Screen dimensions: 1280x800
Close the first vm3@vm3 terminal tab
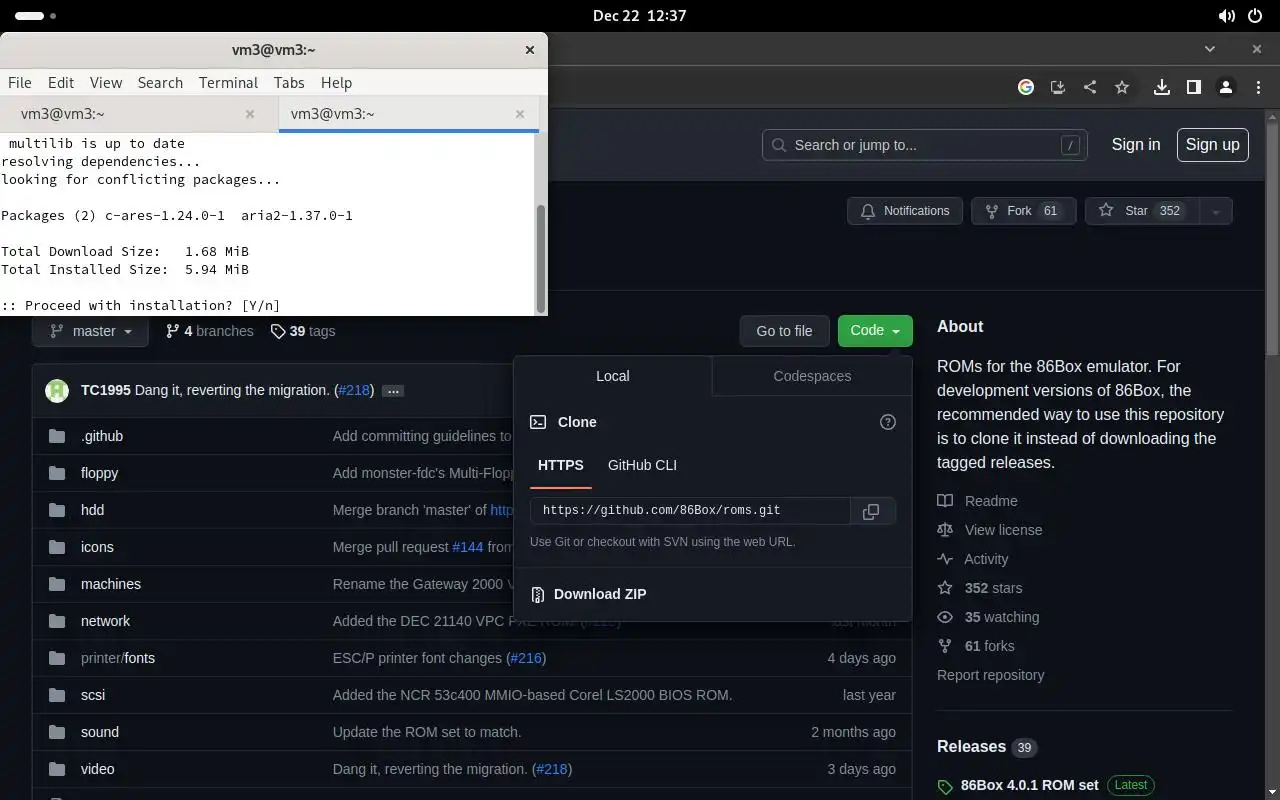click(250, 114)
